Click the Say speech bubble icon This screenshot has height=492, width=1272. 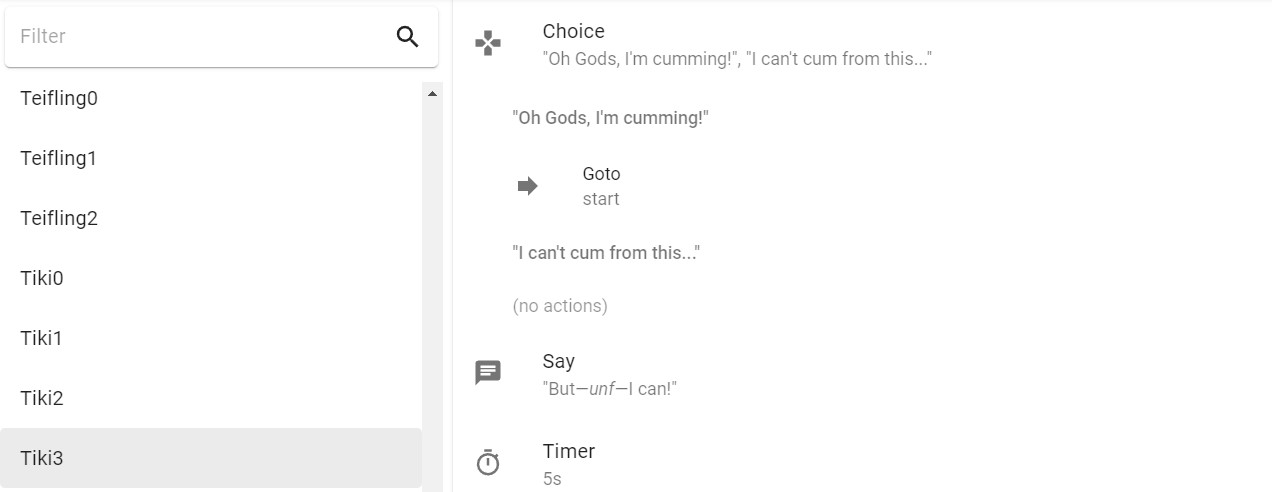point(488,373)
